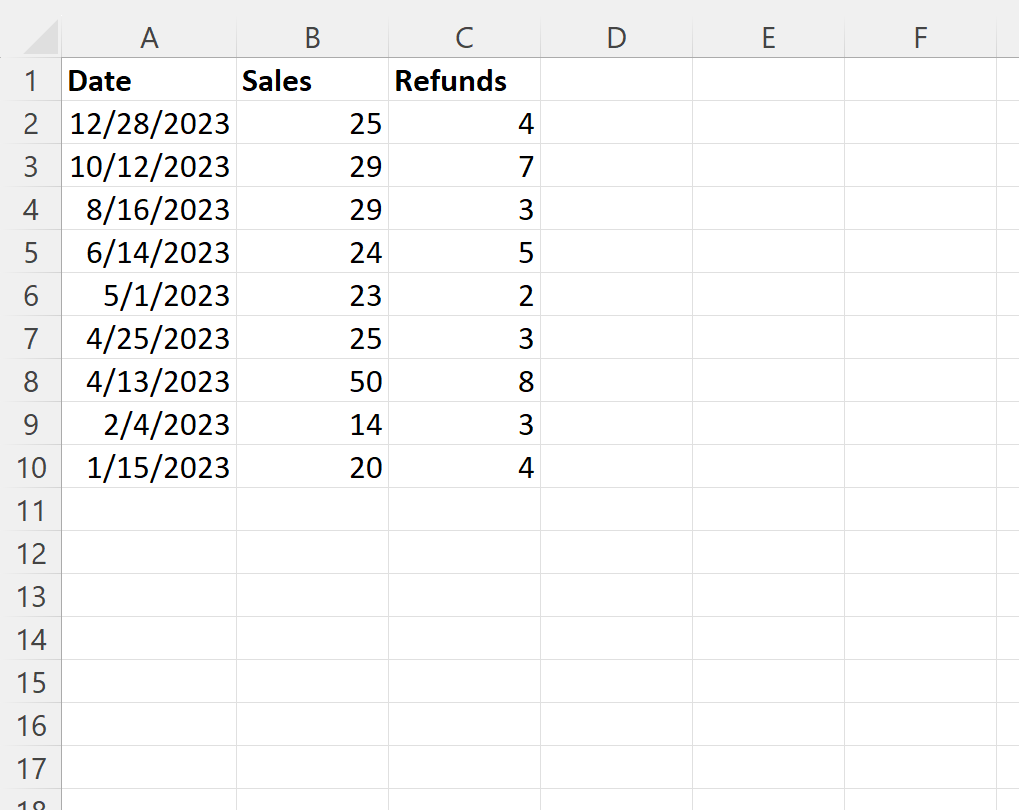The height and width of the screenshot is (810, 1019).
Task: Select row 11 header
Action: pos(31,511)
